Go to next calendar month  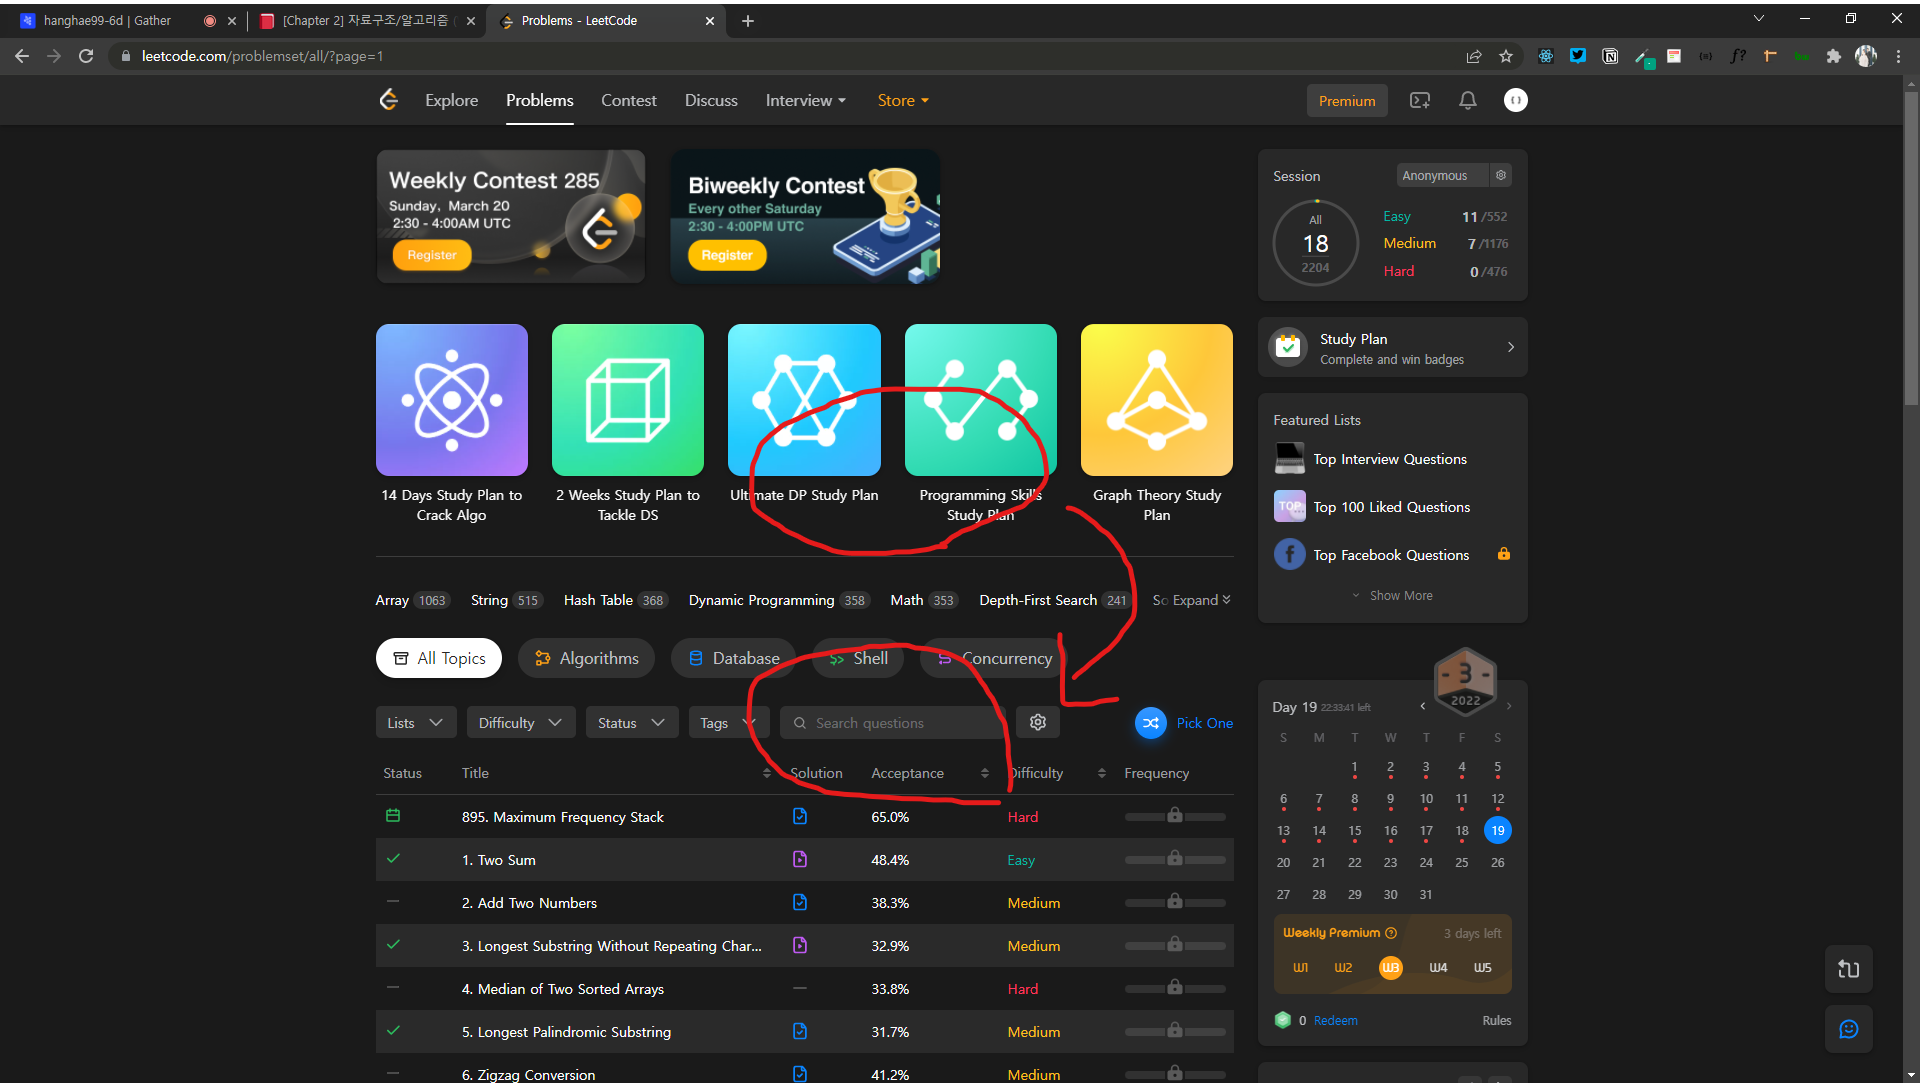tap(1509, 706)
